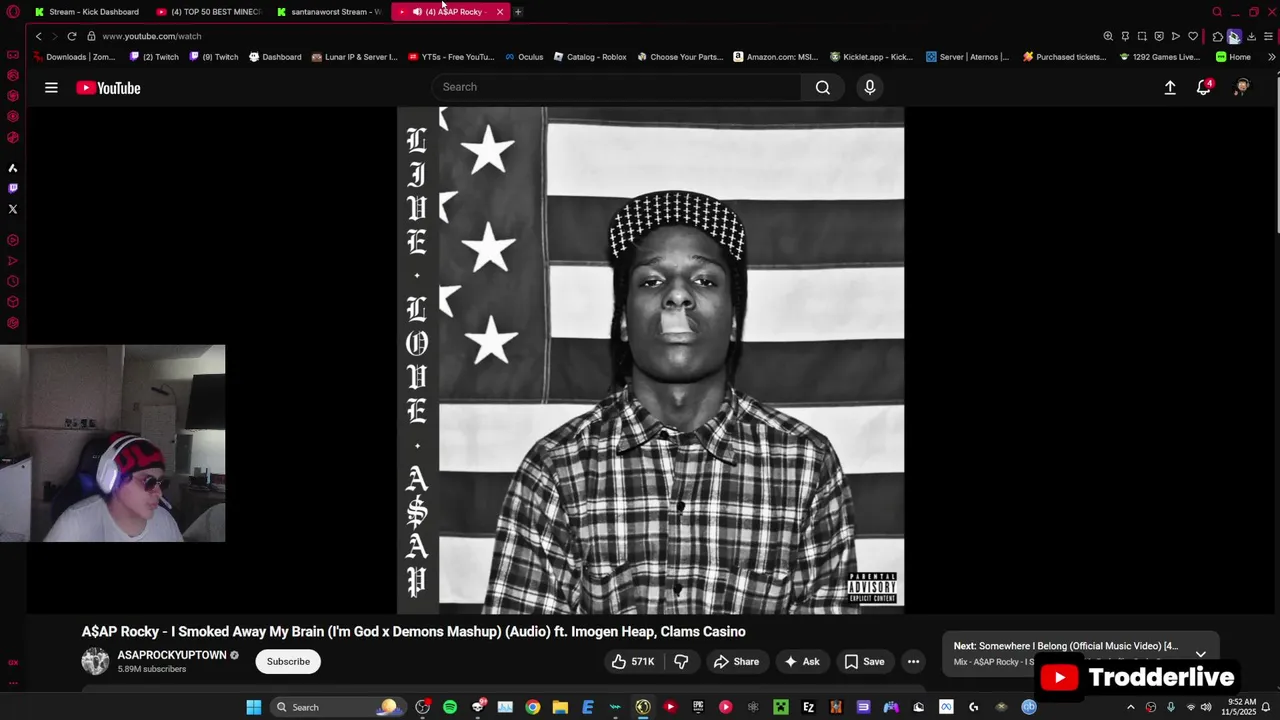
Task: Open the YouTube notifications bell
Action: coord(1204,88)
